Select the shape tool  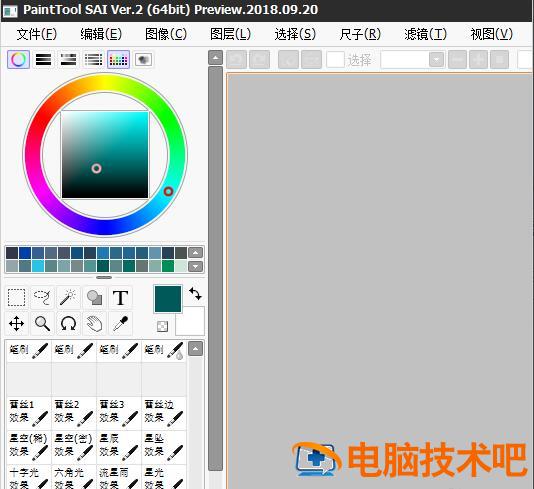pyautogui.click(x=94, y=298)
